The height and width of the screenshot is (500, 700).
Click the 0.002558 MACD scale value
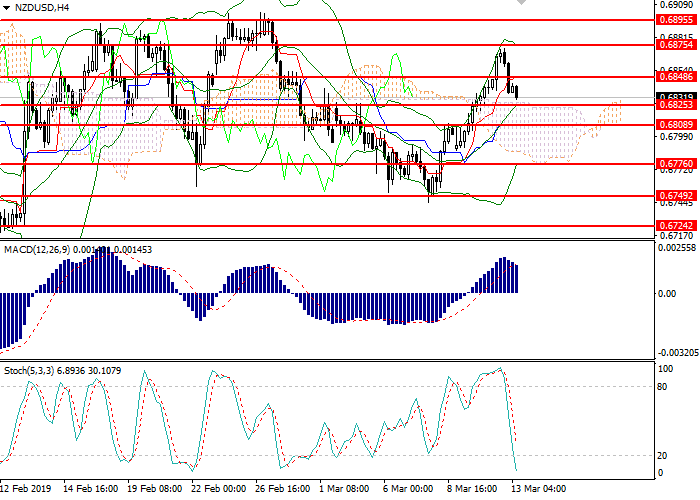(x=674, y=248)
